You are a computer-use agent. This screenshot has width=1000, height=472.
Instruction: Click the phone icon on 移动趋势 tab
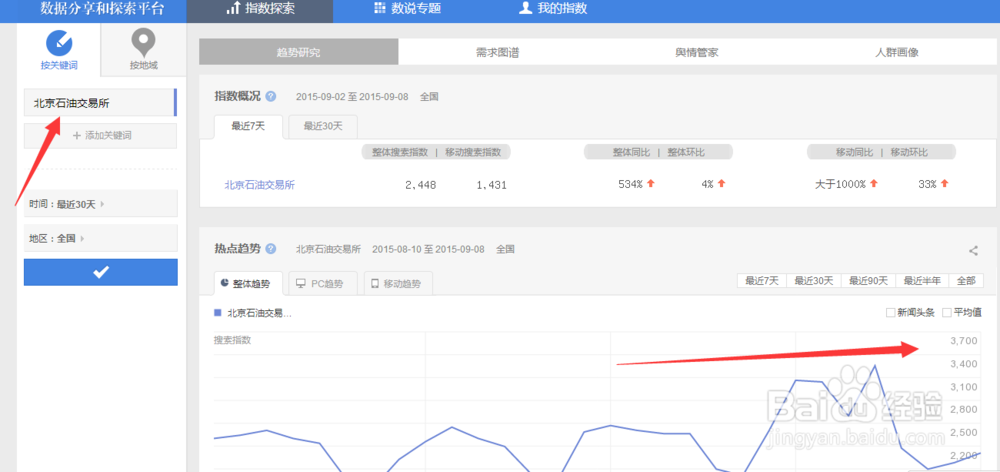[374, 283]
